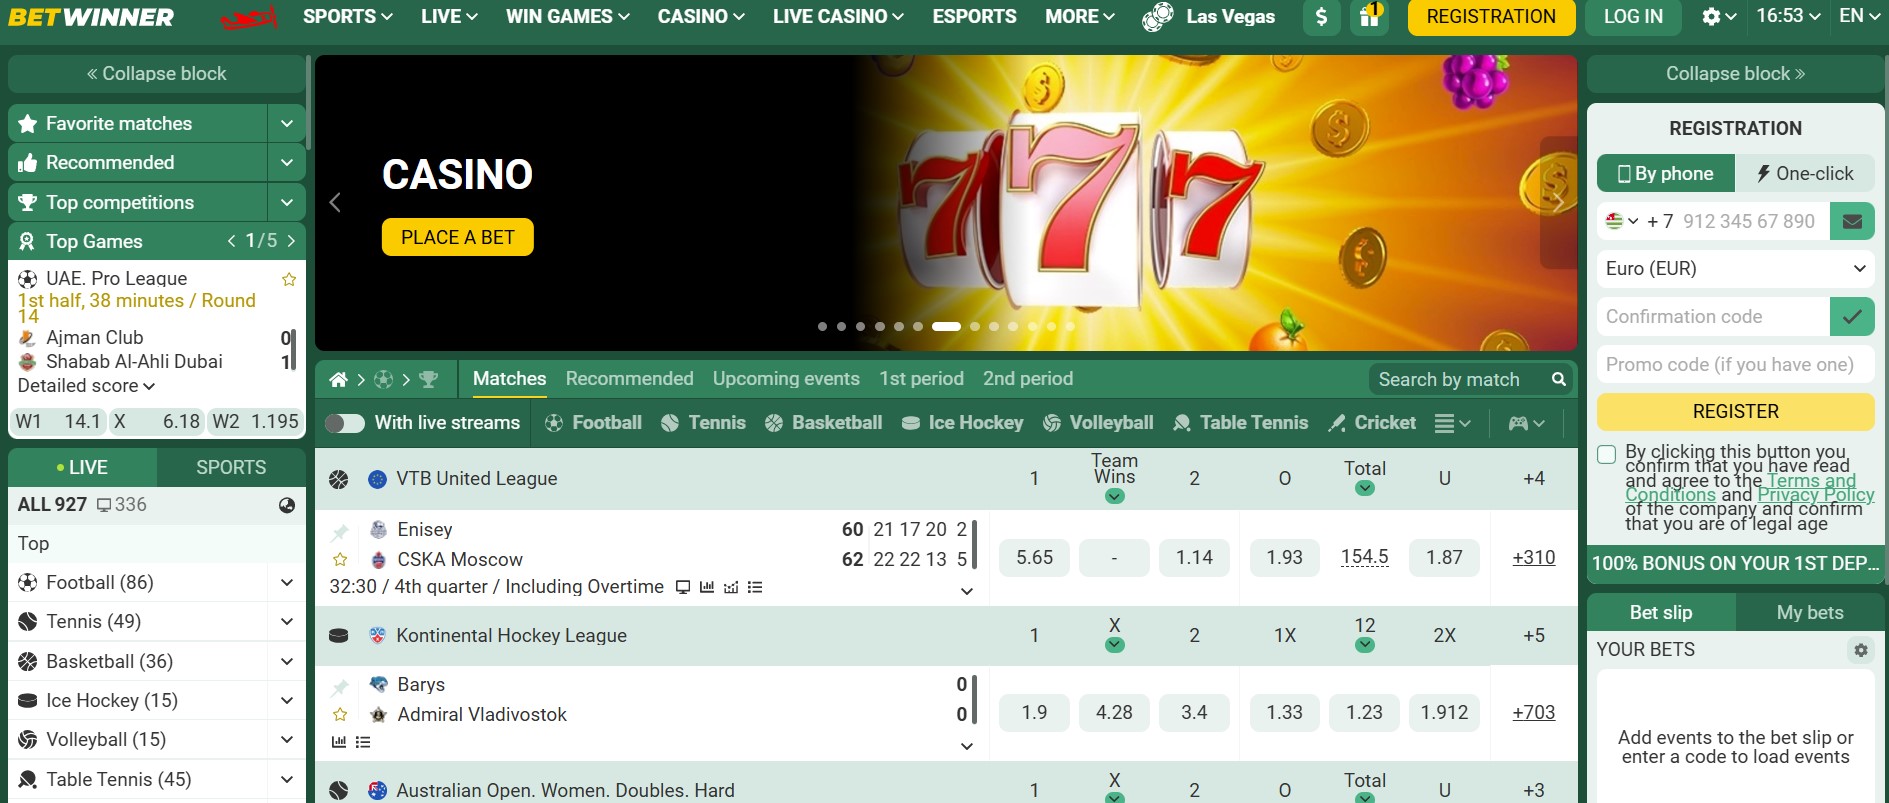Screen dimensions: 1889x803
Task: Open the ESPORTS page
Action: (x=974, y=17)
